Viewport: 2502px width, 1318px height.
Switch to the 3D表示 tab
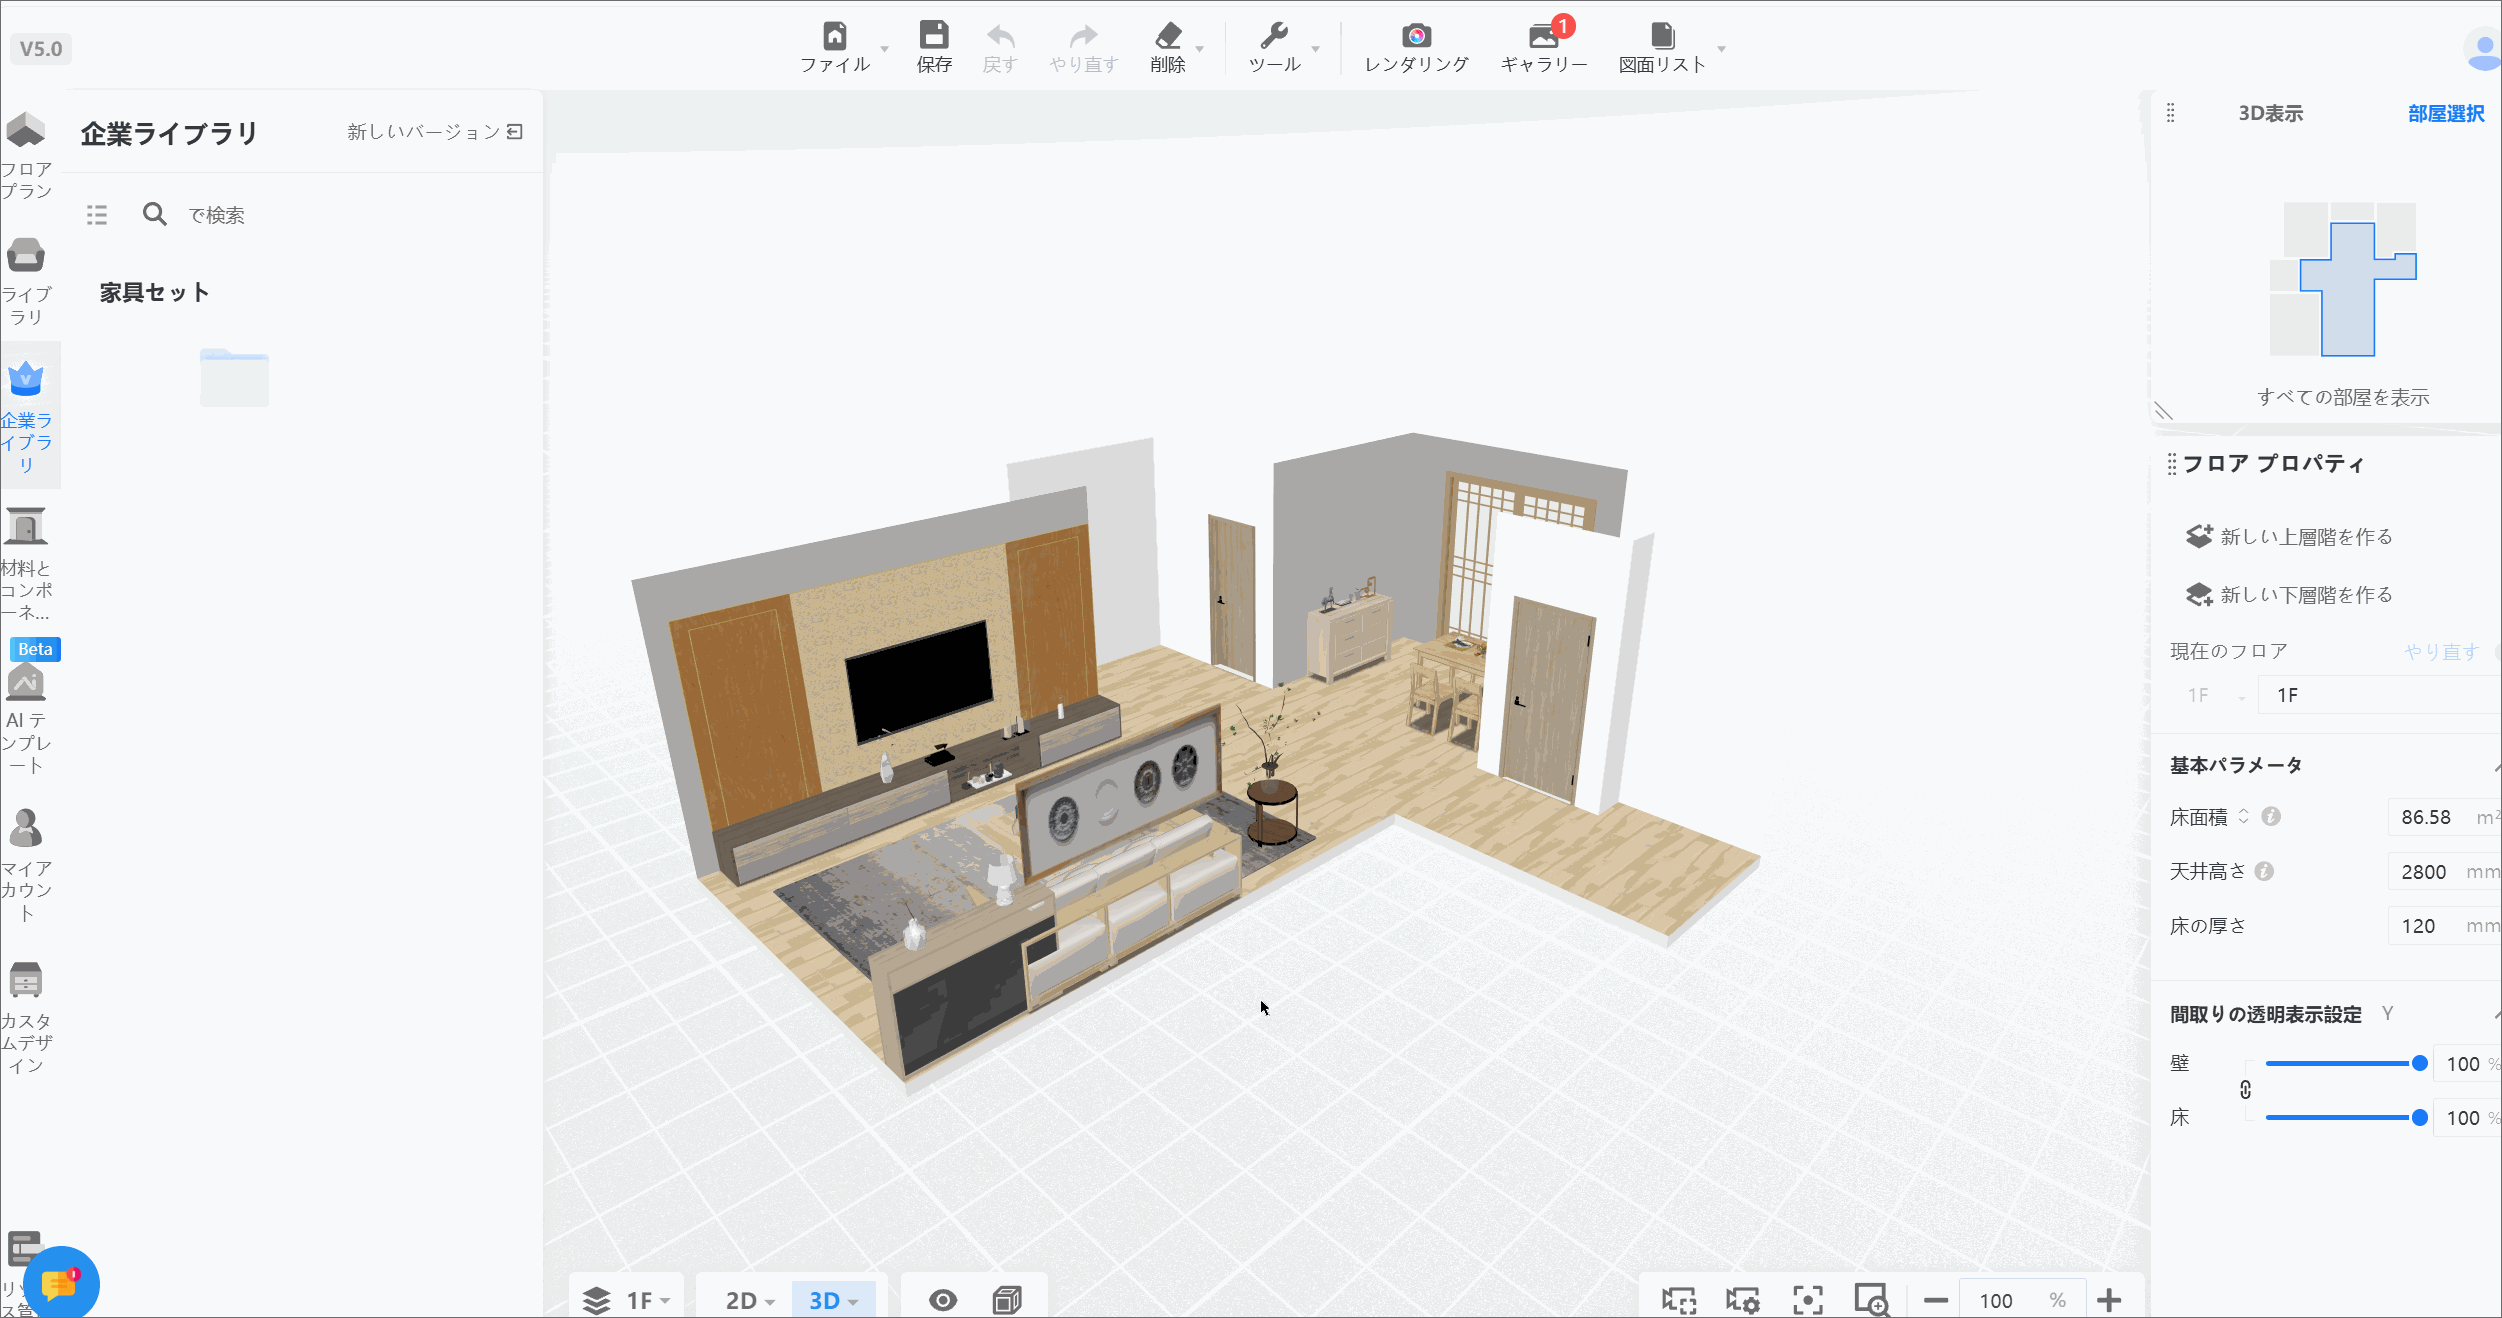tap(2270, 113)
